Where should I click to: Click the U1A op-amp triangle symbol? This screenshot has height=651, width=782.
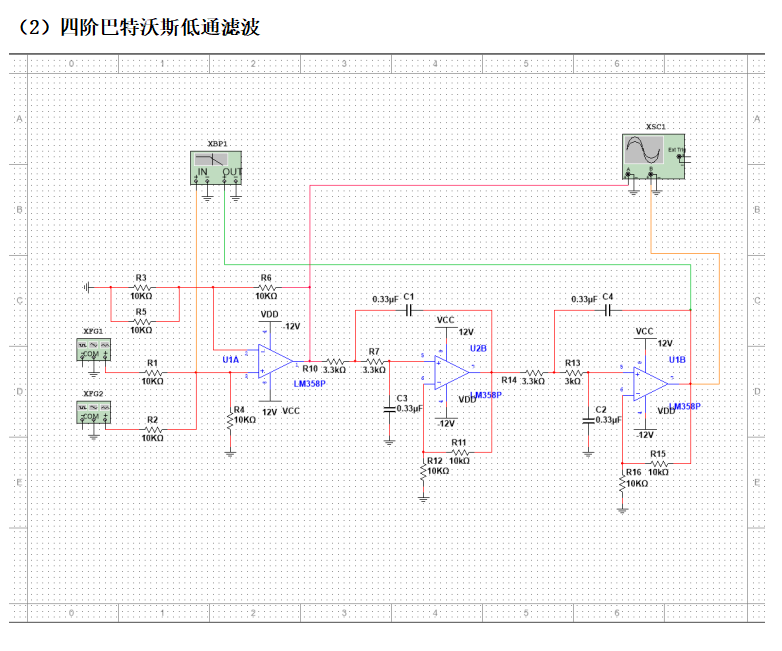coord(275,362)
